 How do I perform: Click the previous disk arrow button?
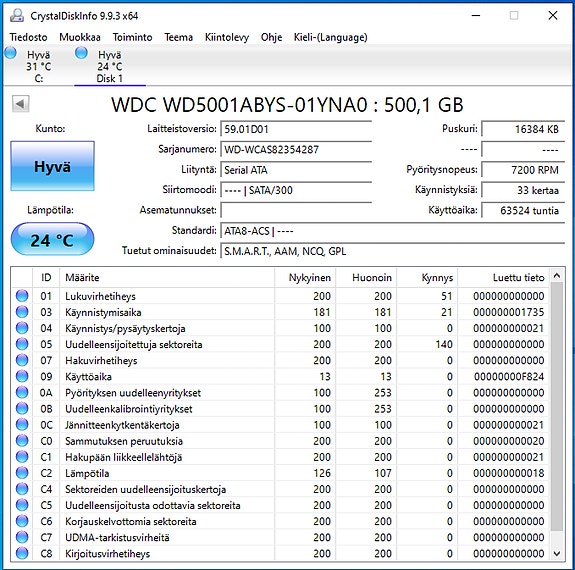click(21, 104)
